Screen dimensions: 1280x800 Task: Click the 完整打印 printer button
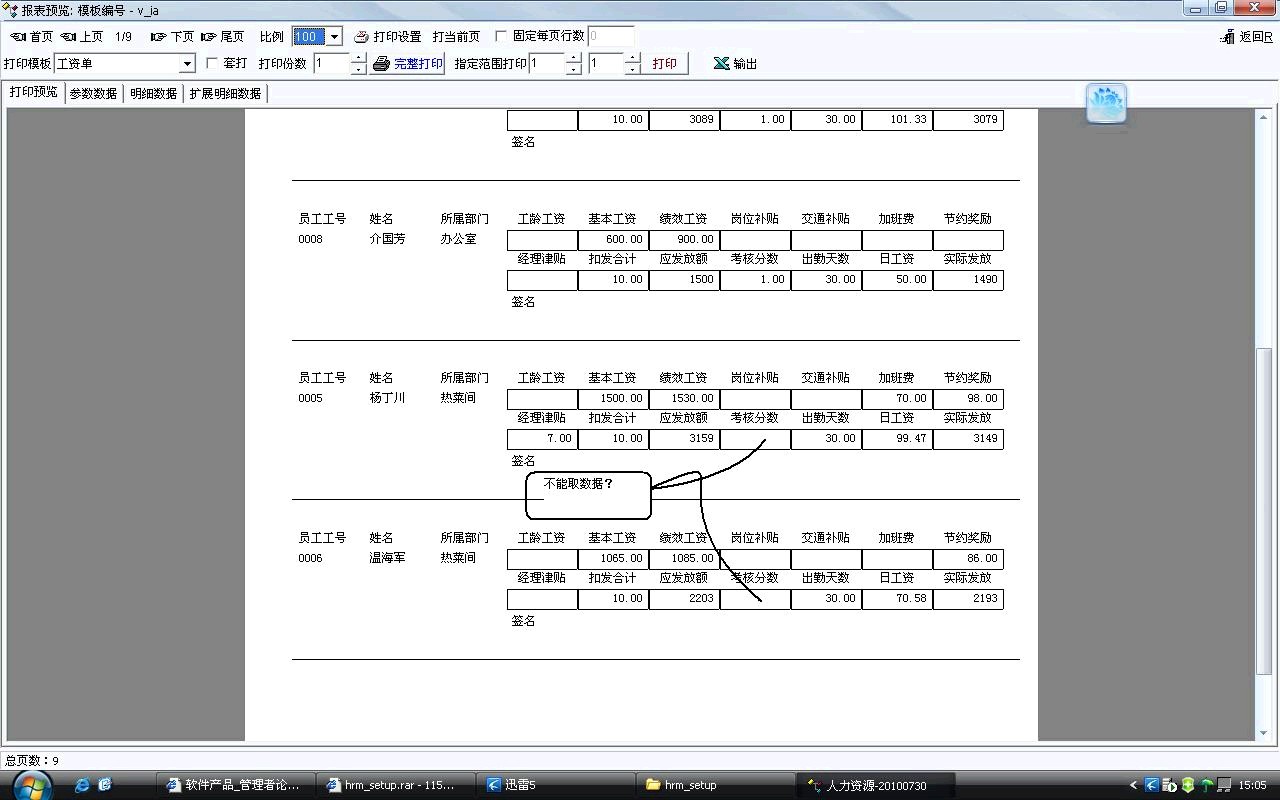[408, 64]
